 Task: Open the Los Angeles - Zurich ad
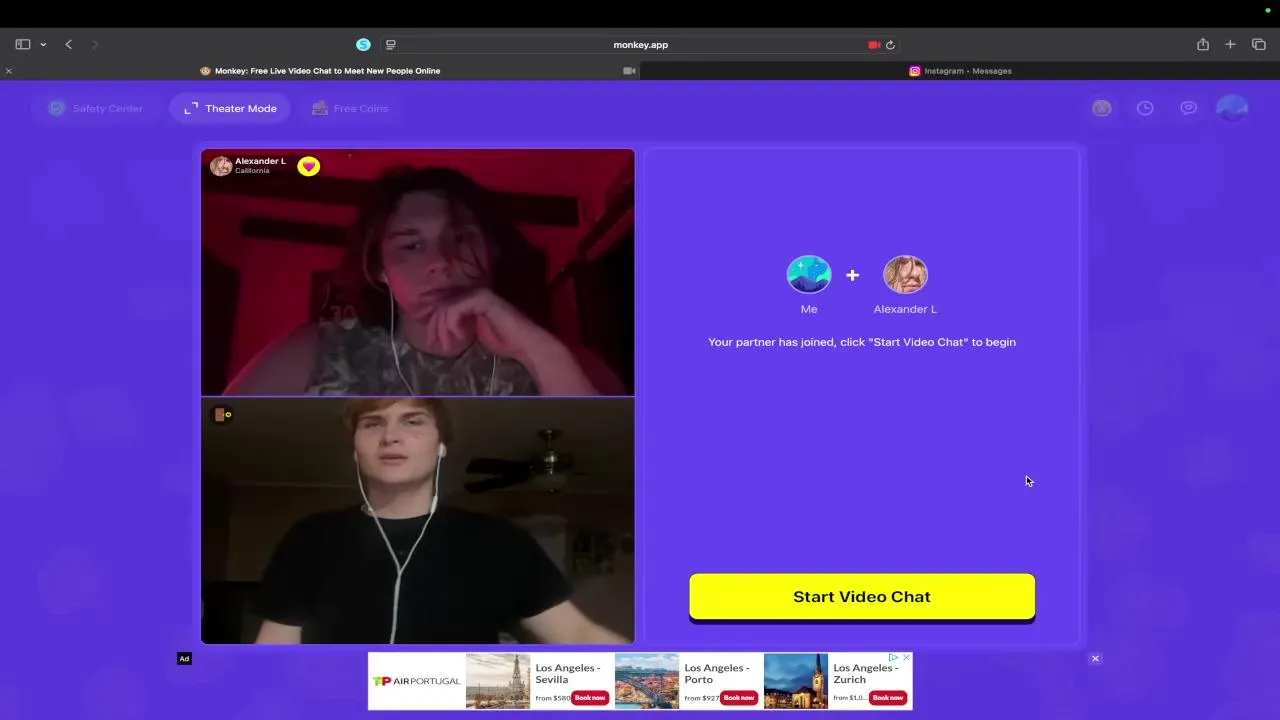[x=866, y=673]
